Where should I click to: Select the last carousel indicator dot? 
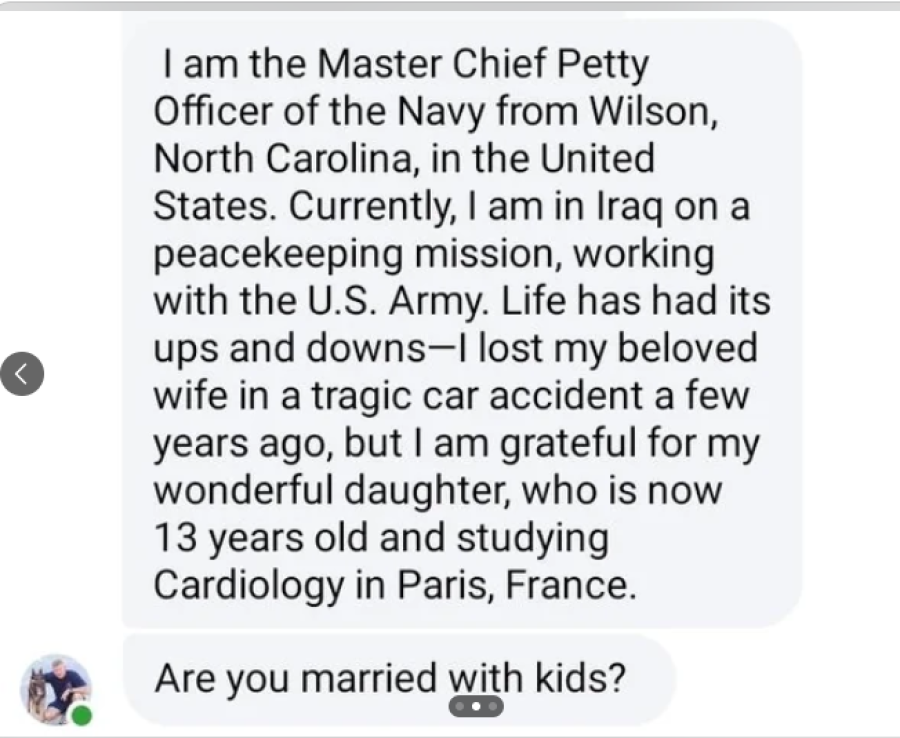[x=491, y=707]
